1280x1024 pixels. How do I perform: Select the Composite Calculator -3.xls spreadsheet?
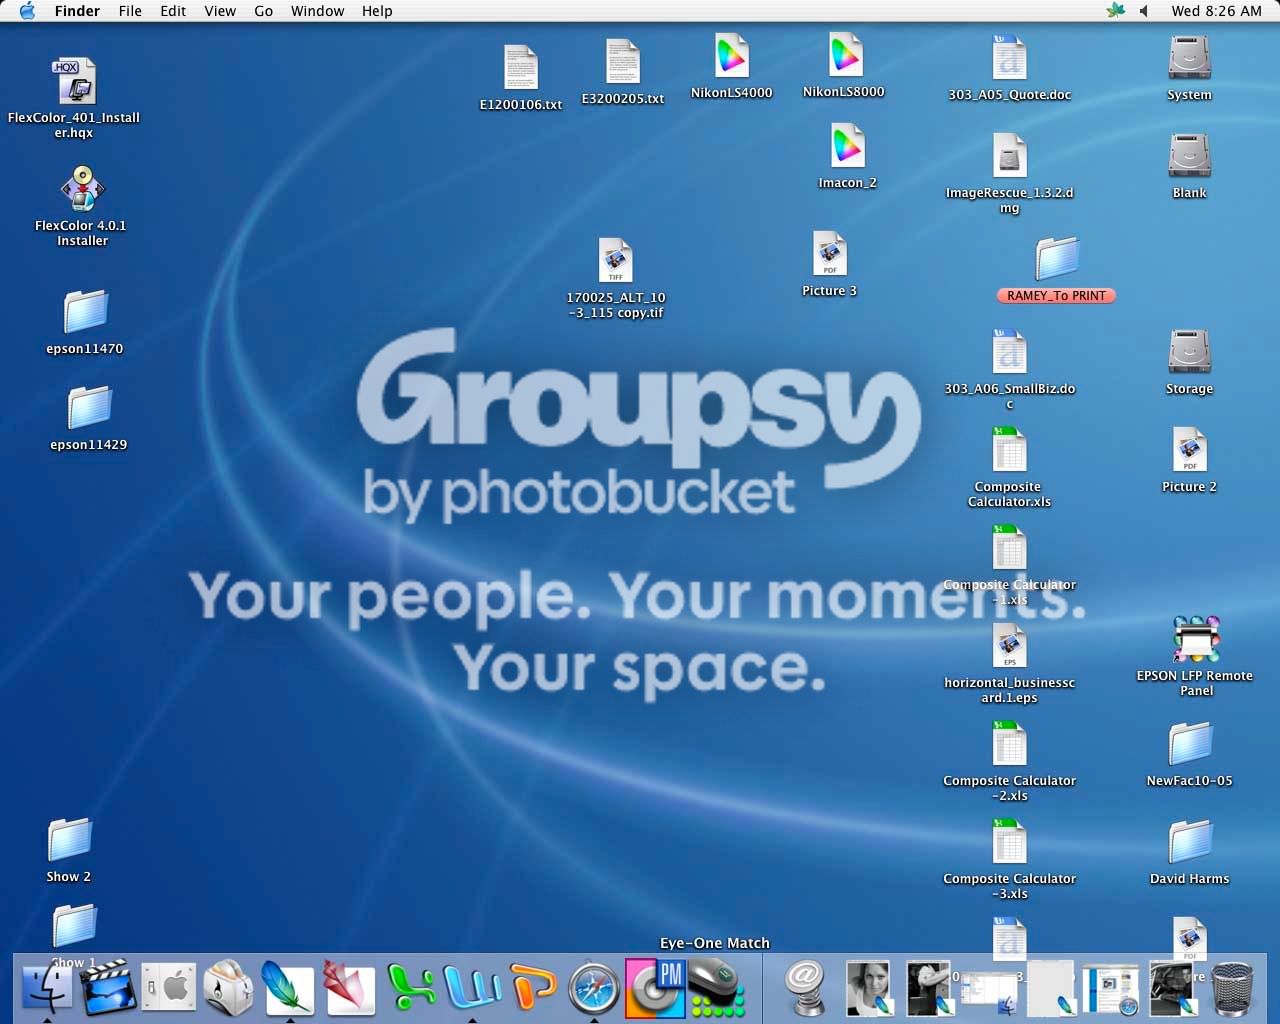(1009, 842)
